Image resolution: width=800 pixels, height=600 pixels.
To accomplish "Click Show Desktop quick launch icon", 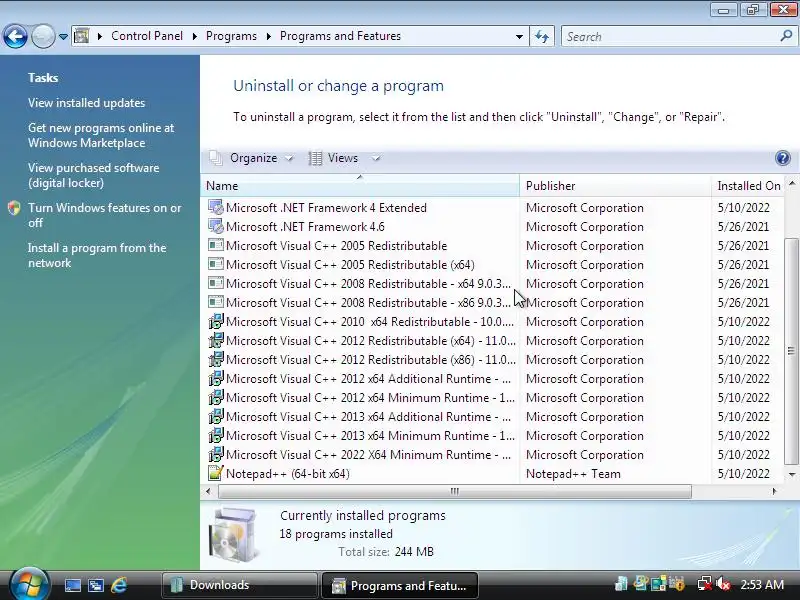I will 72,585.
